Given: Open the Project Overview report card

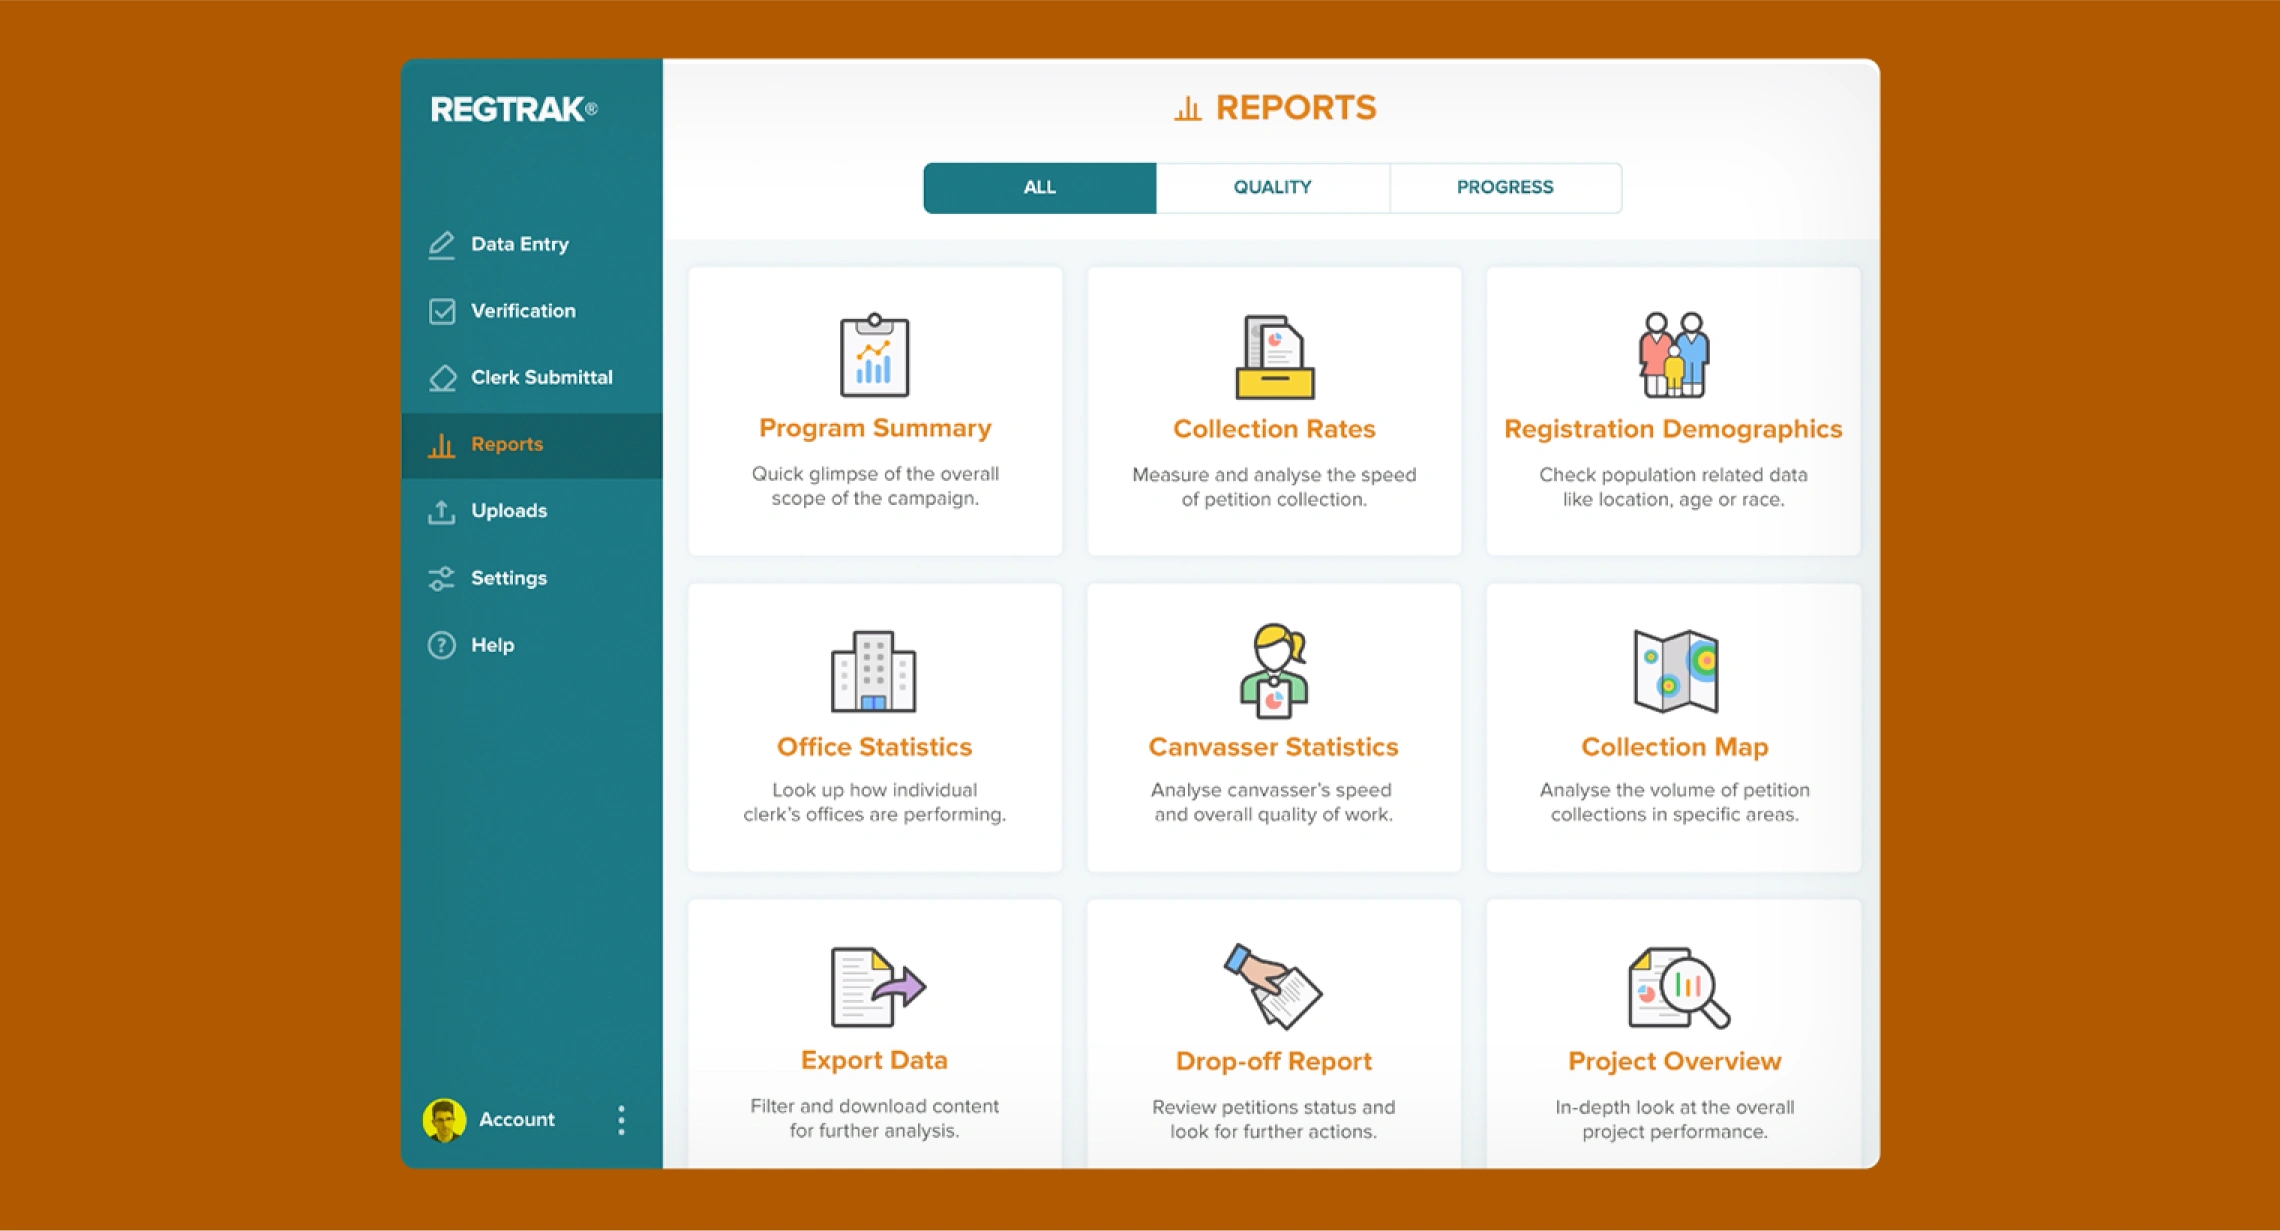Looking at the screenshot, I should pos(1673,1040).
